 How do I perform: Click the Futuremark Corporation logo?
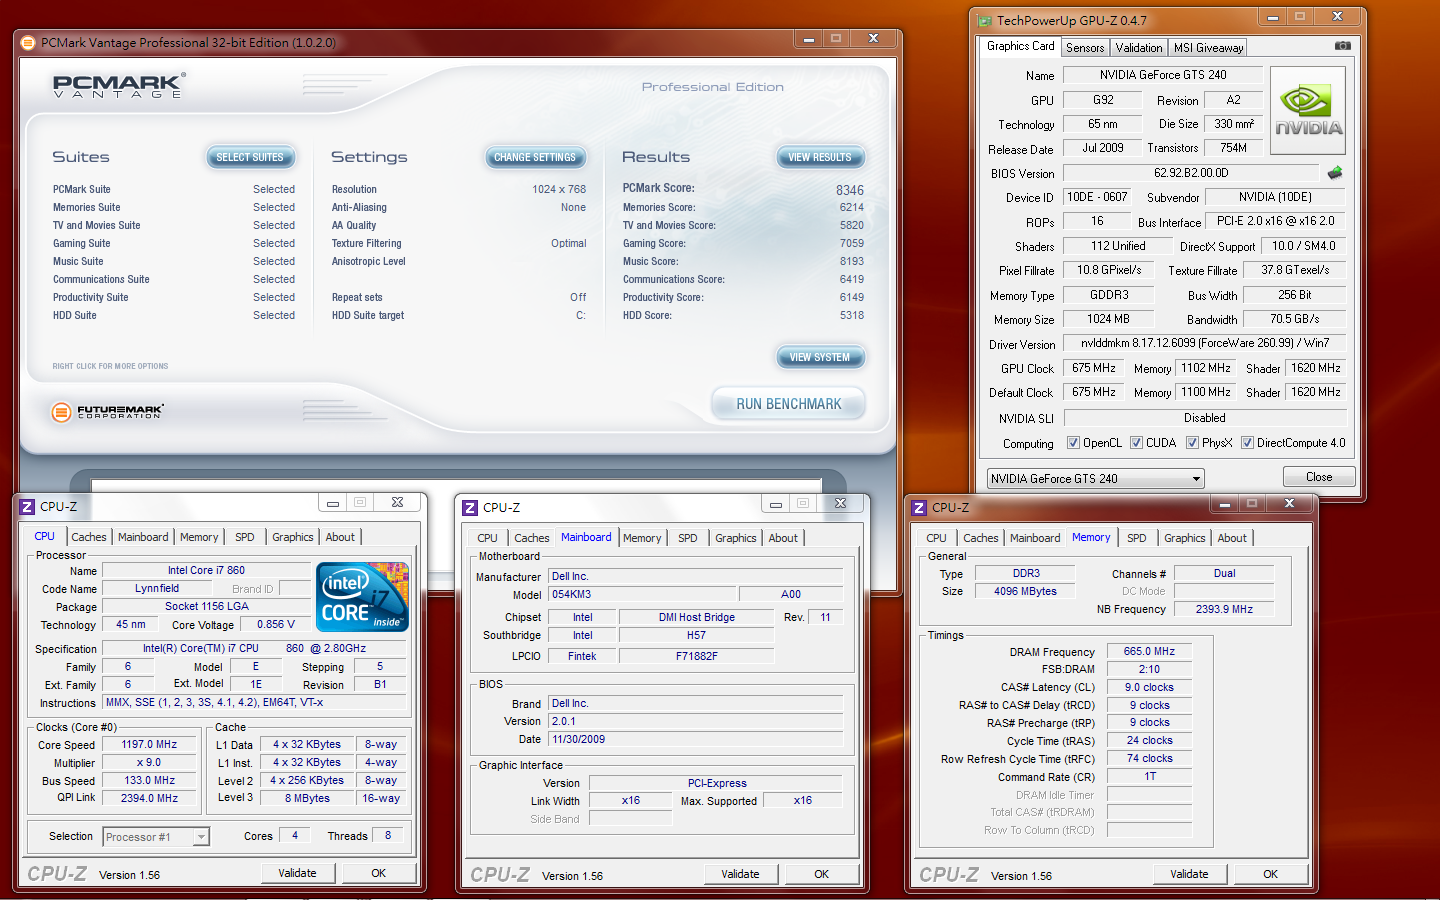click(x=107, y=411)
